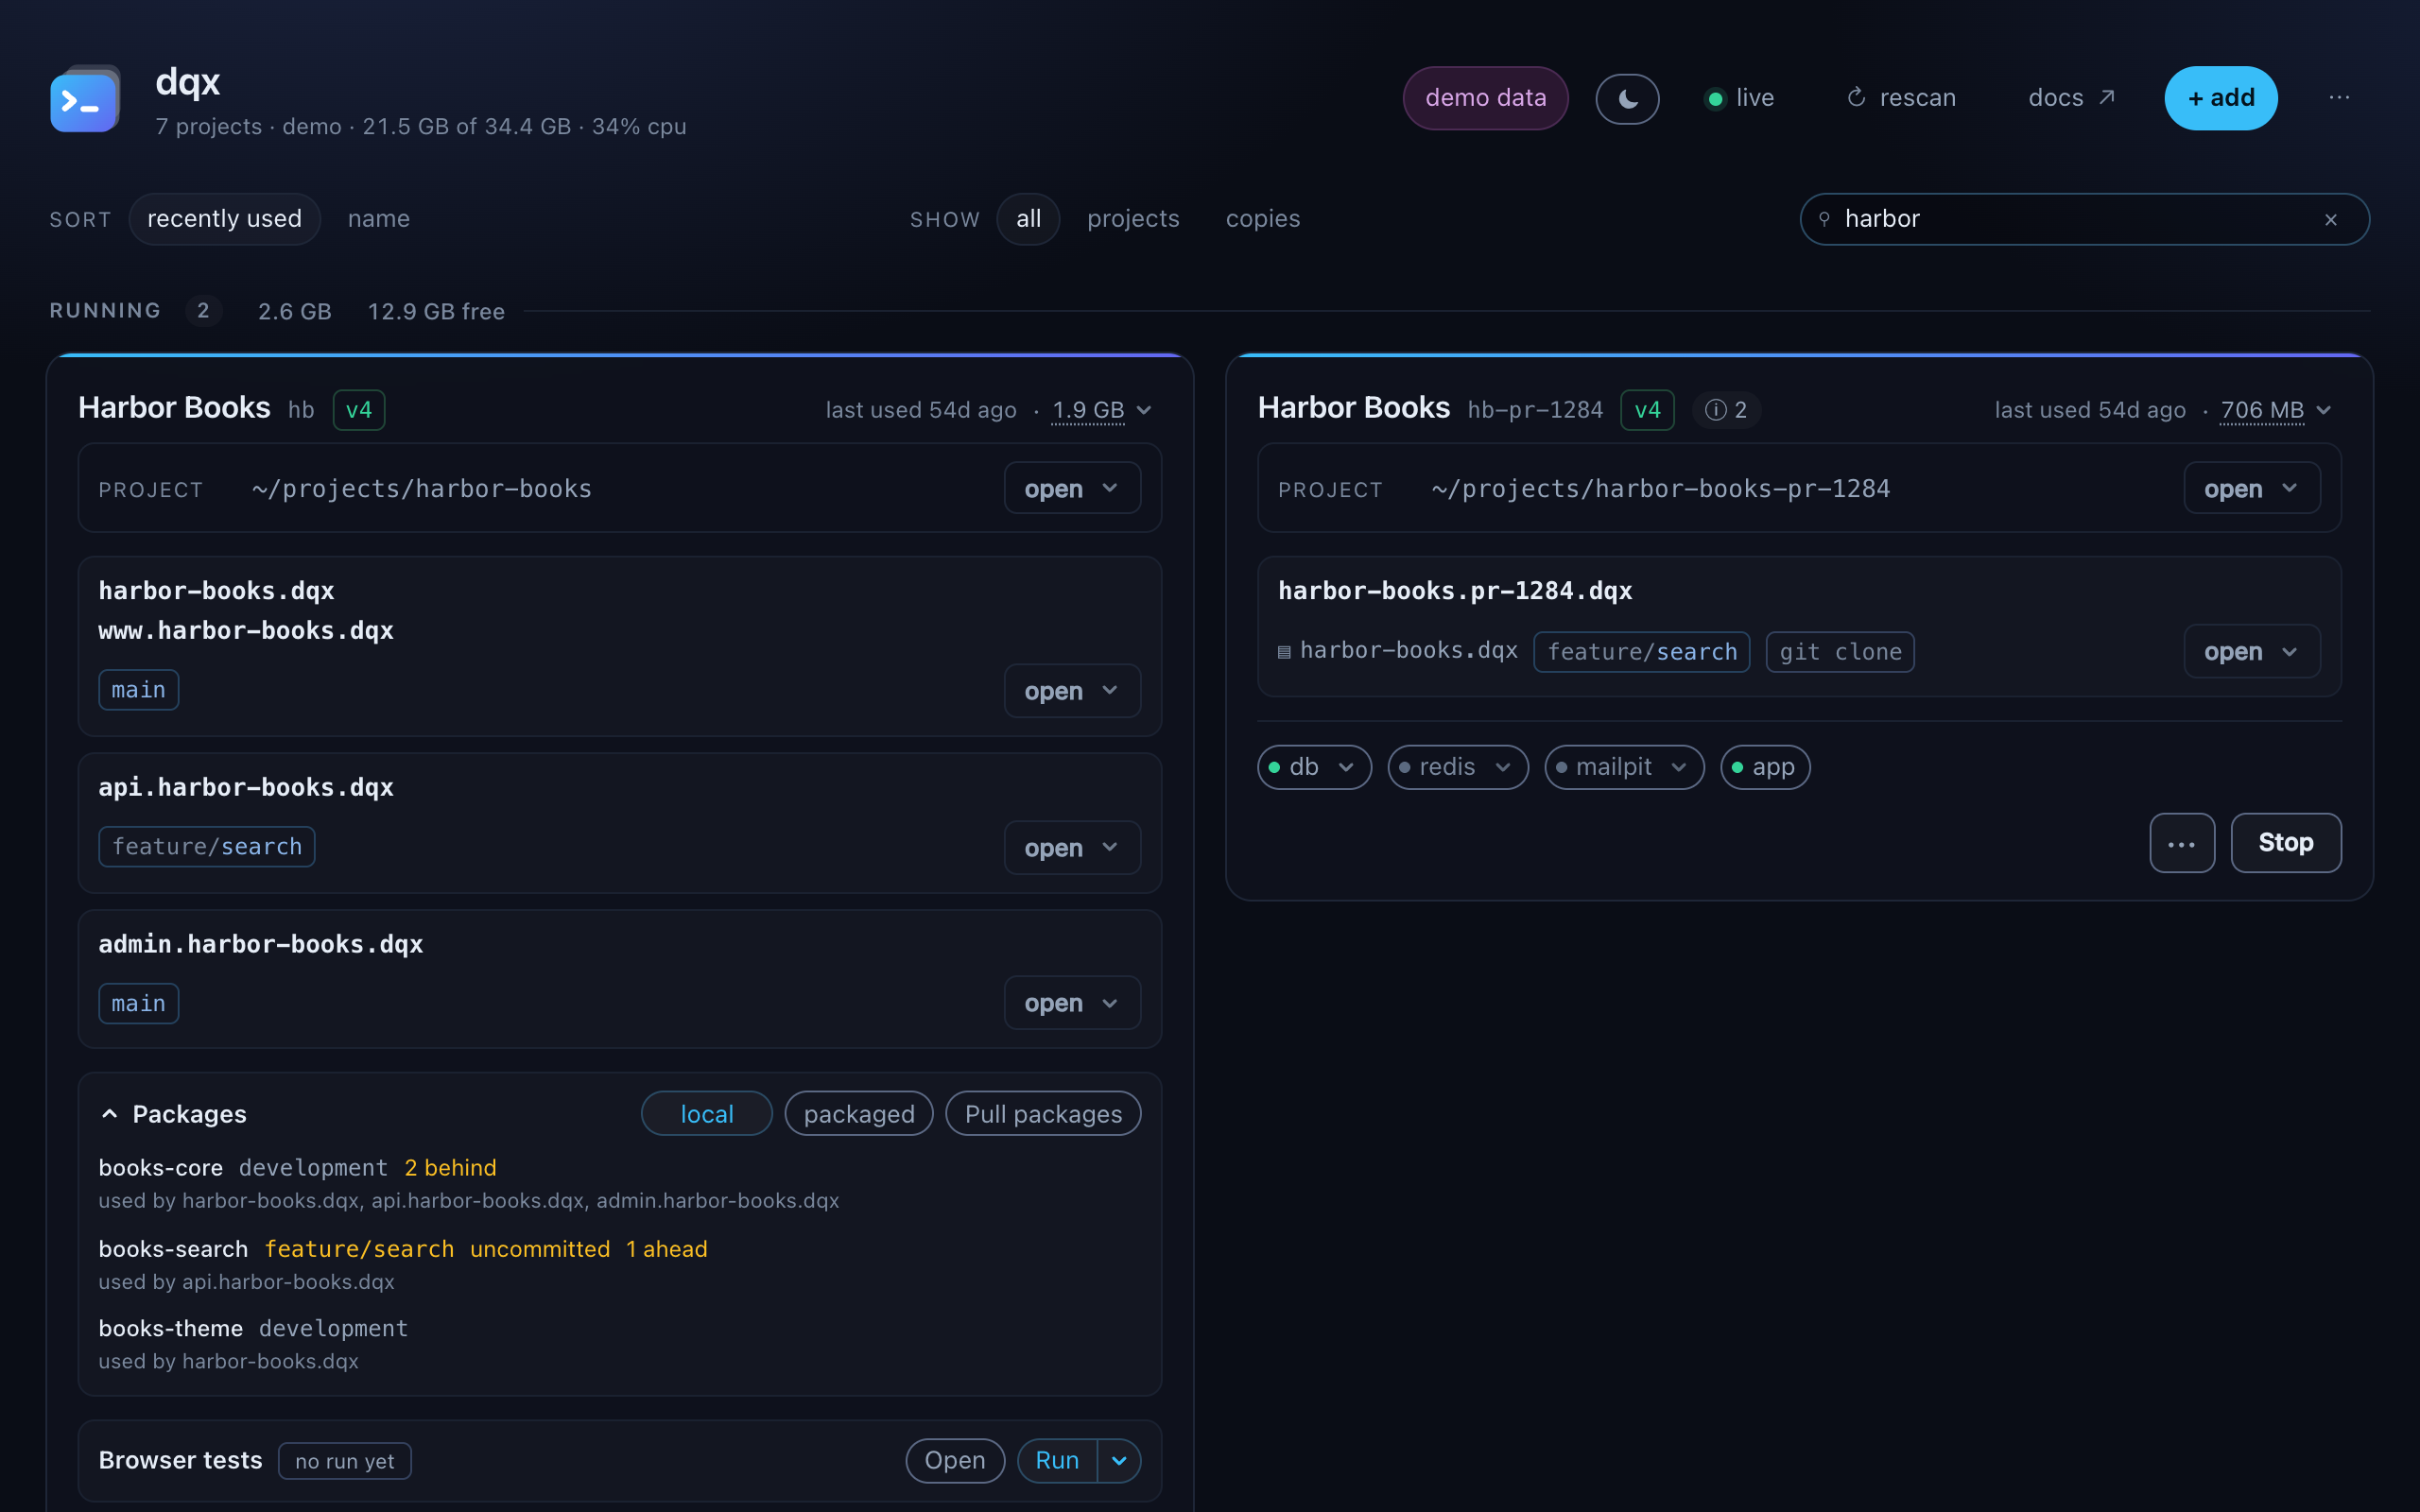
Task: Click harbor-books.dqx domain name
Action: 217,591
